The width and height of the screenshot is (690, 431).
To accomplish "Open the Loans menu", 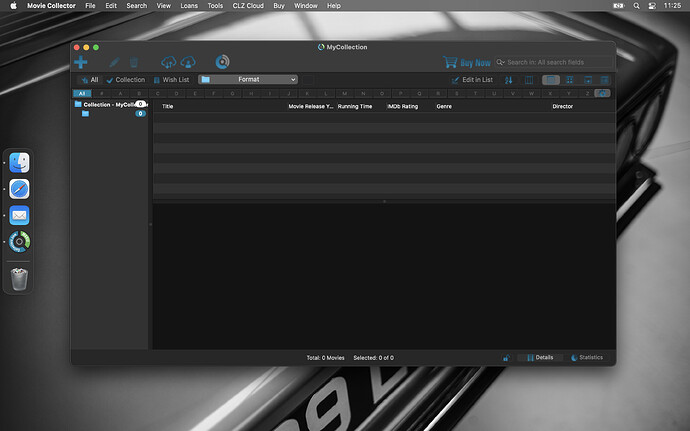I will click(x=188, y=6).
